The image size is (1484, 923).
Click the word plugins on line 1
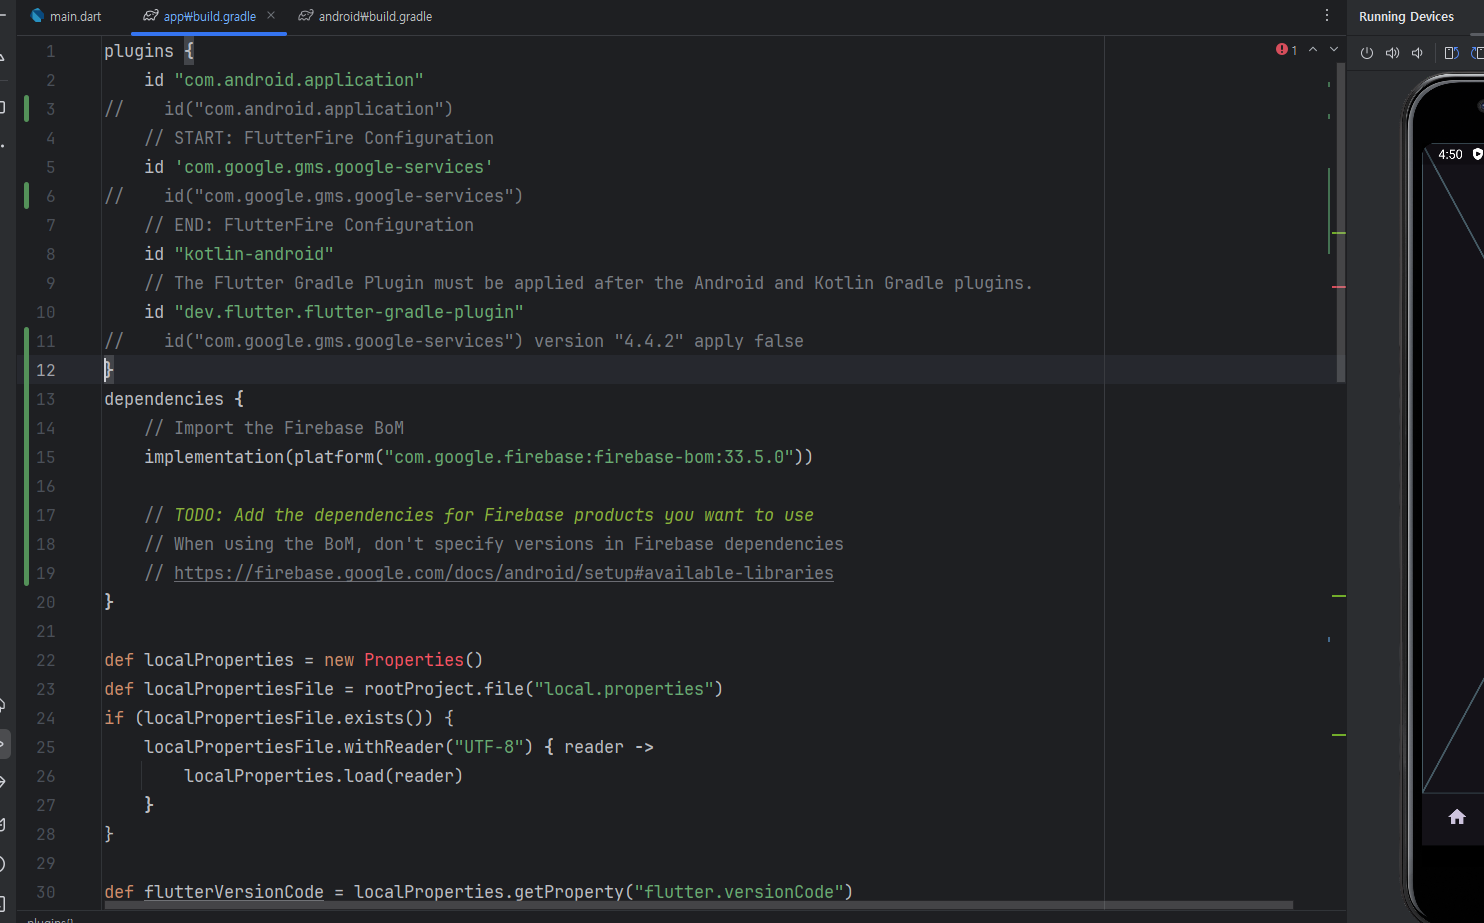click(x=139, y=51)
